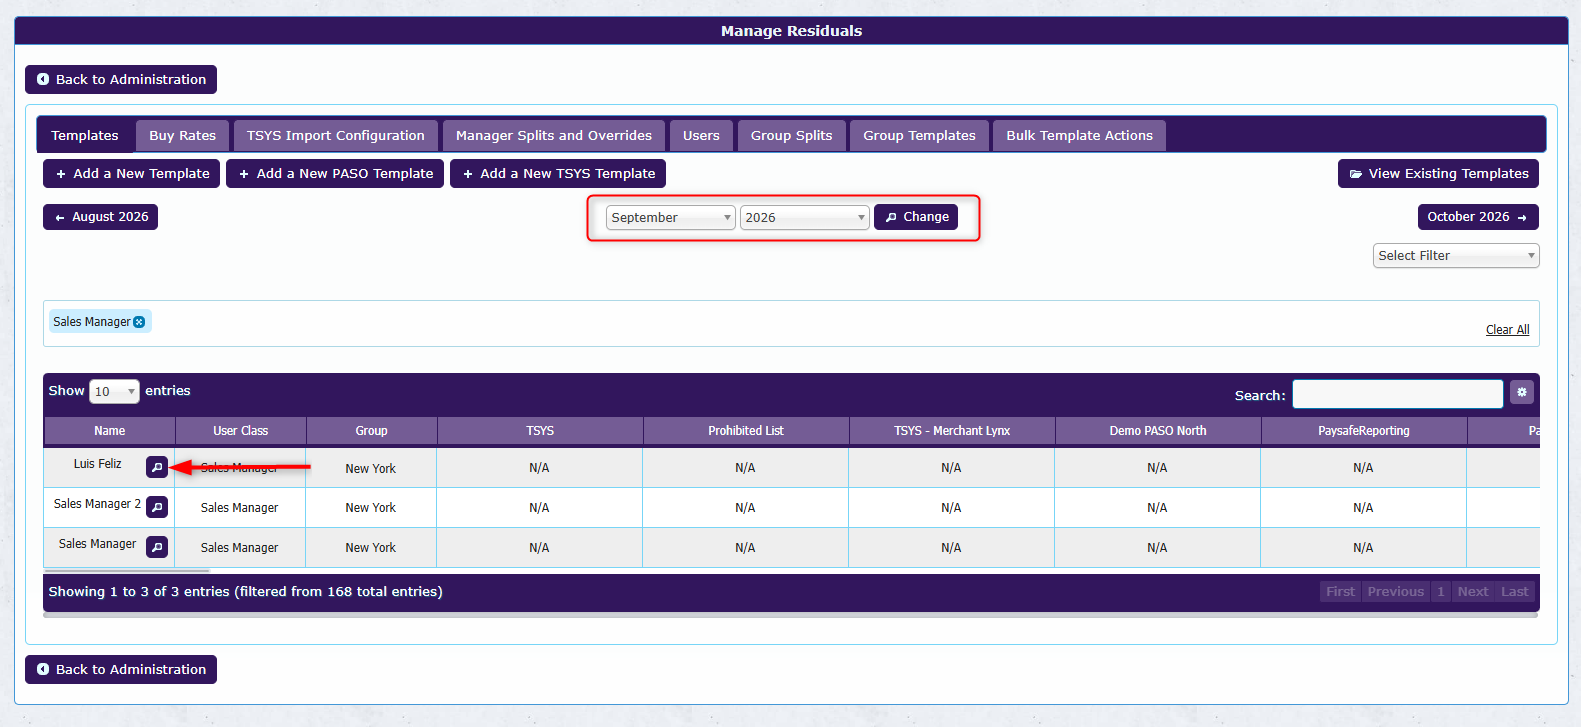Switch to Bulk Template Actions tab
The width and height of the screenshot is (1581, 727).
coord(1080,135)
